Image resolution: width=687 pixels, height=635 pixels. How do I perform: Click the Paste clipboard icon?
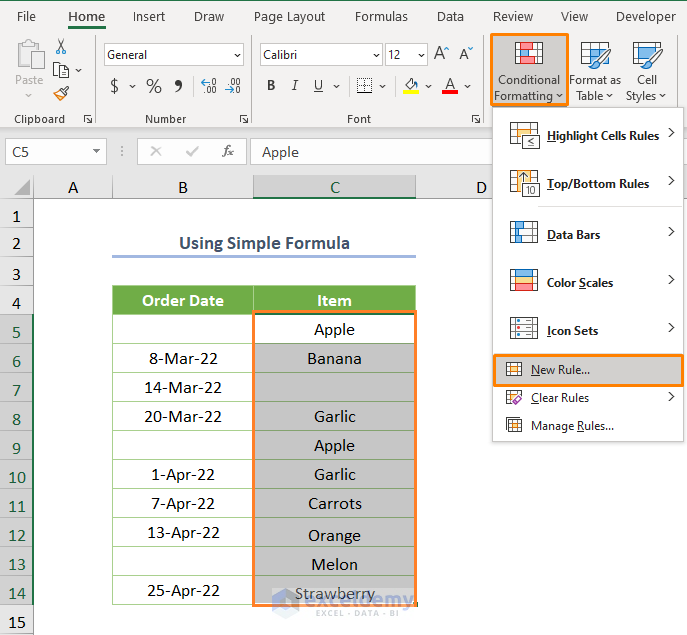pyautogui.click(x=30, y=55)
